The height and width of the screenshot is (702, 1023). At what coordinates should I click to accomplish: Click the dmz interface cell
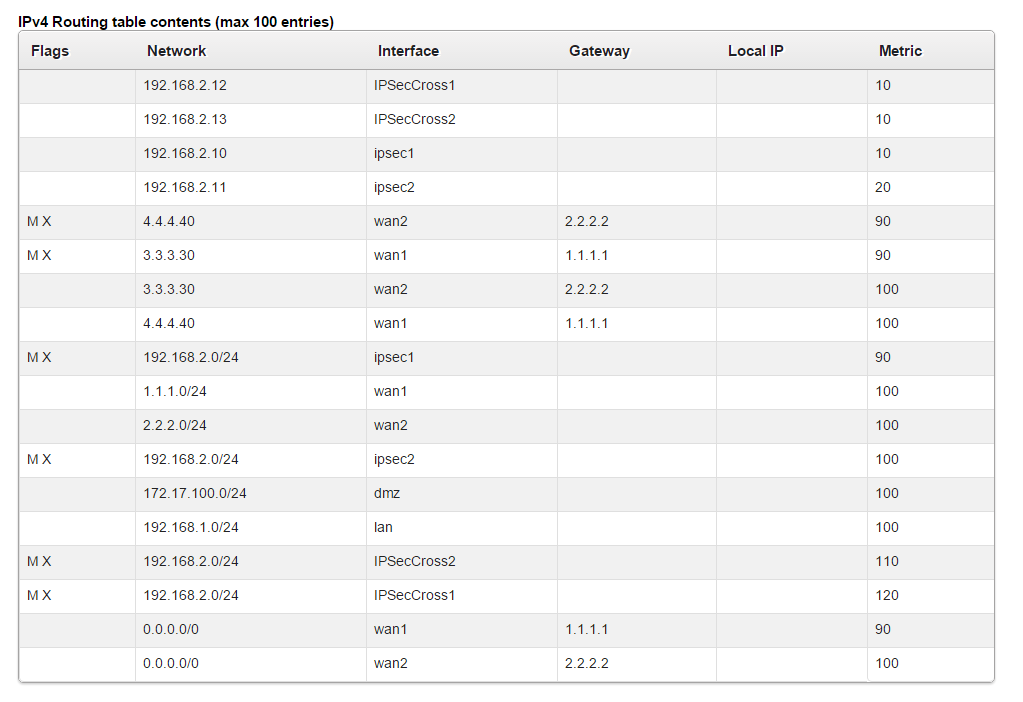tap(387, 494)
